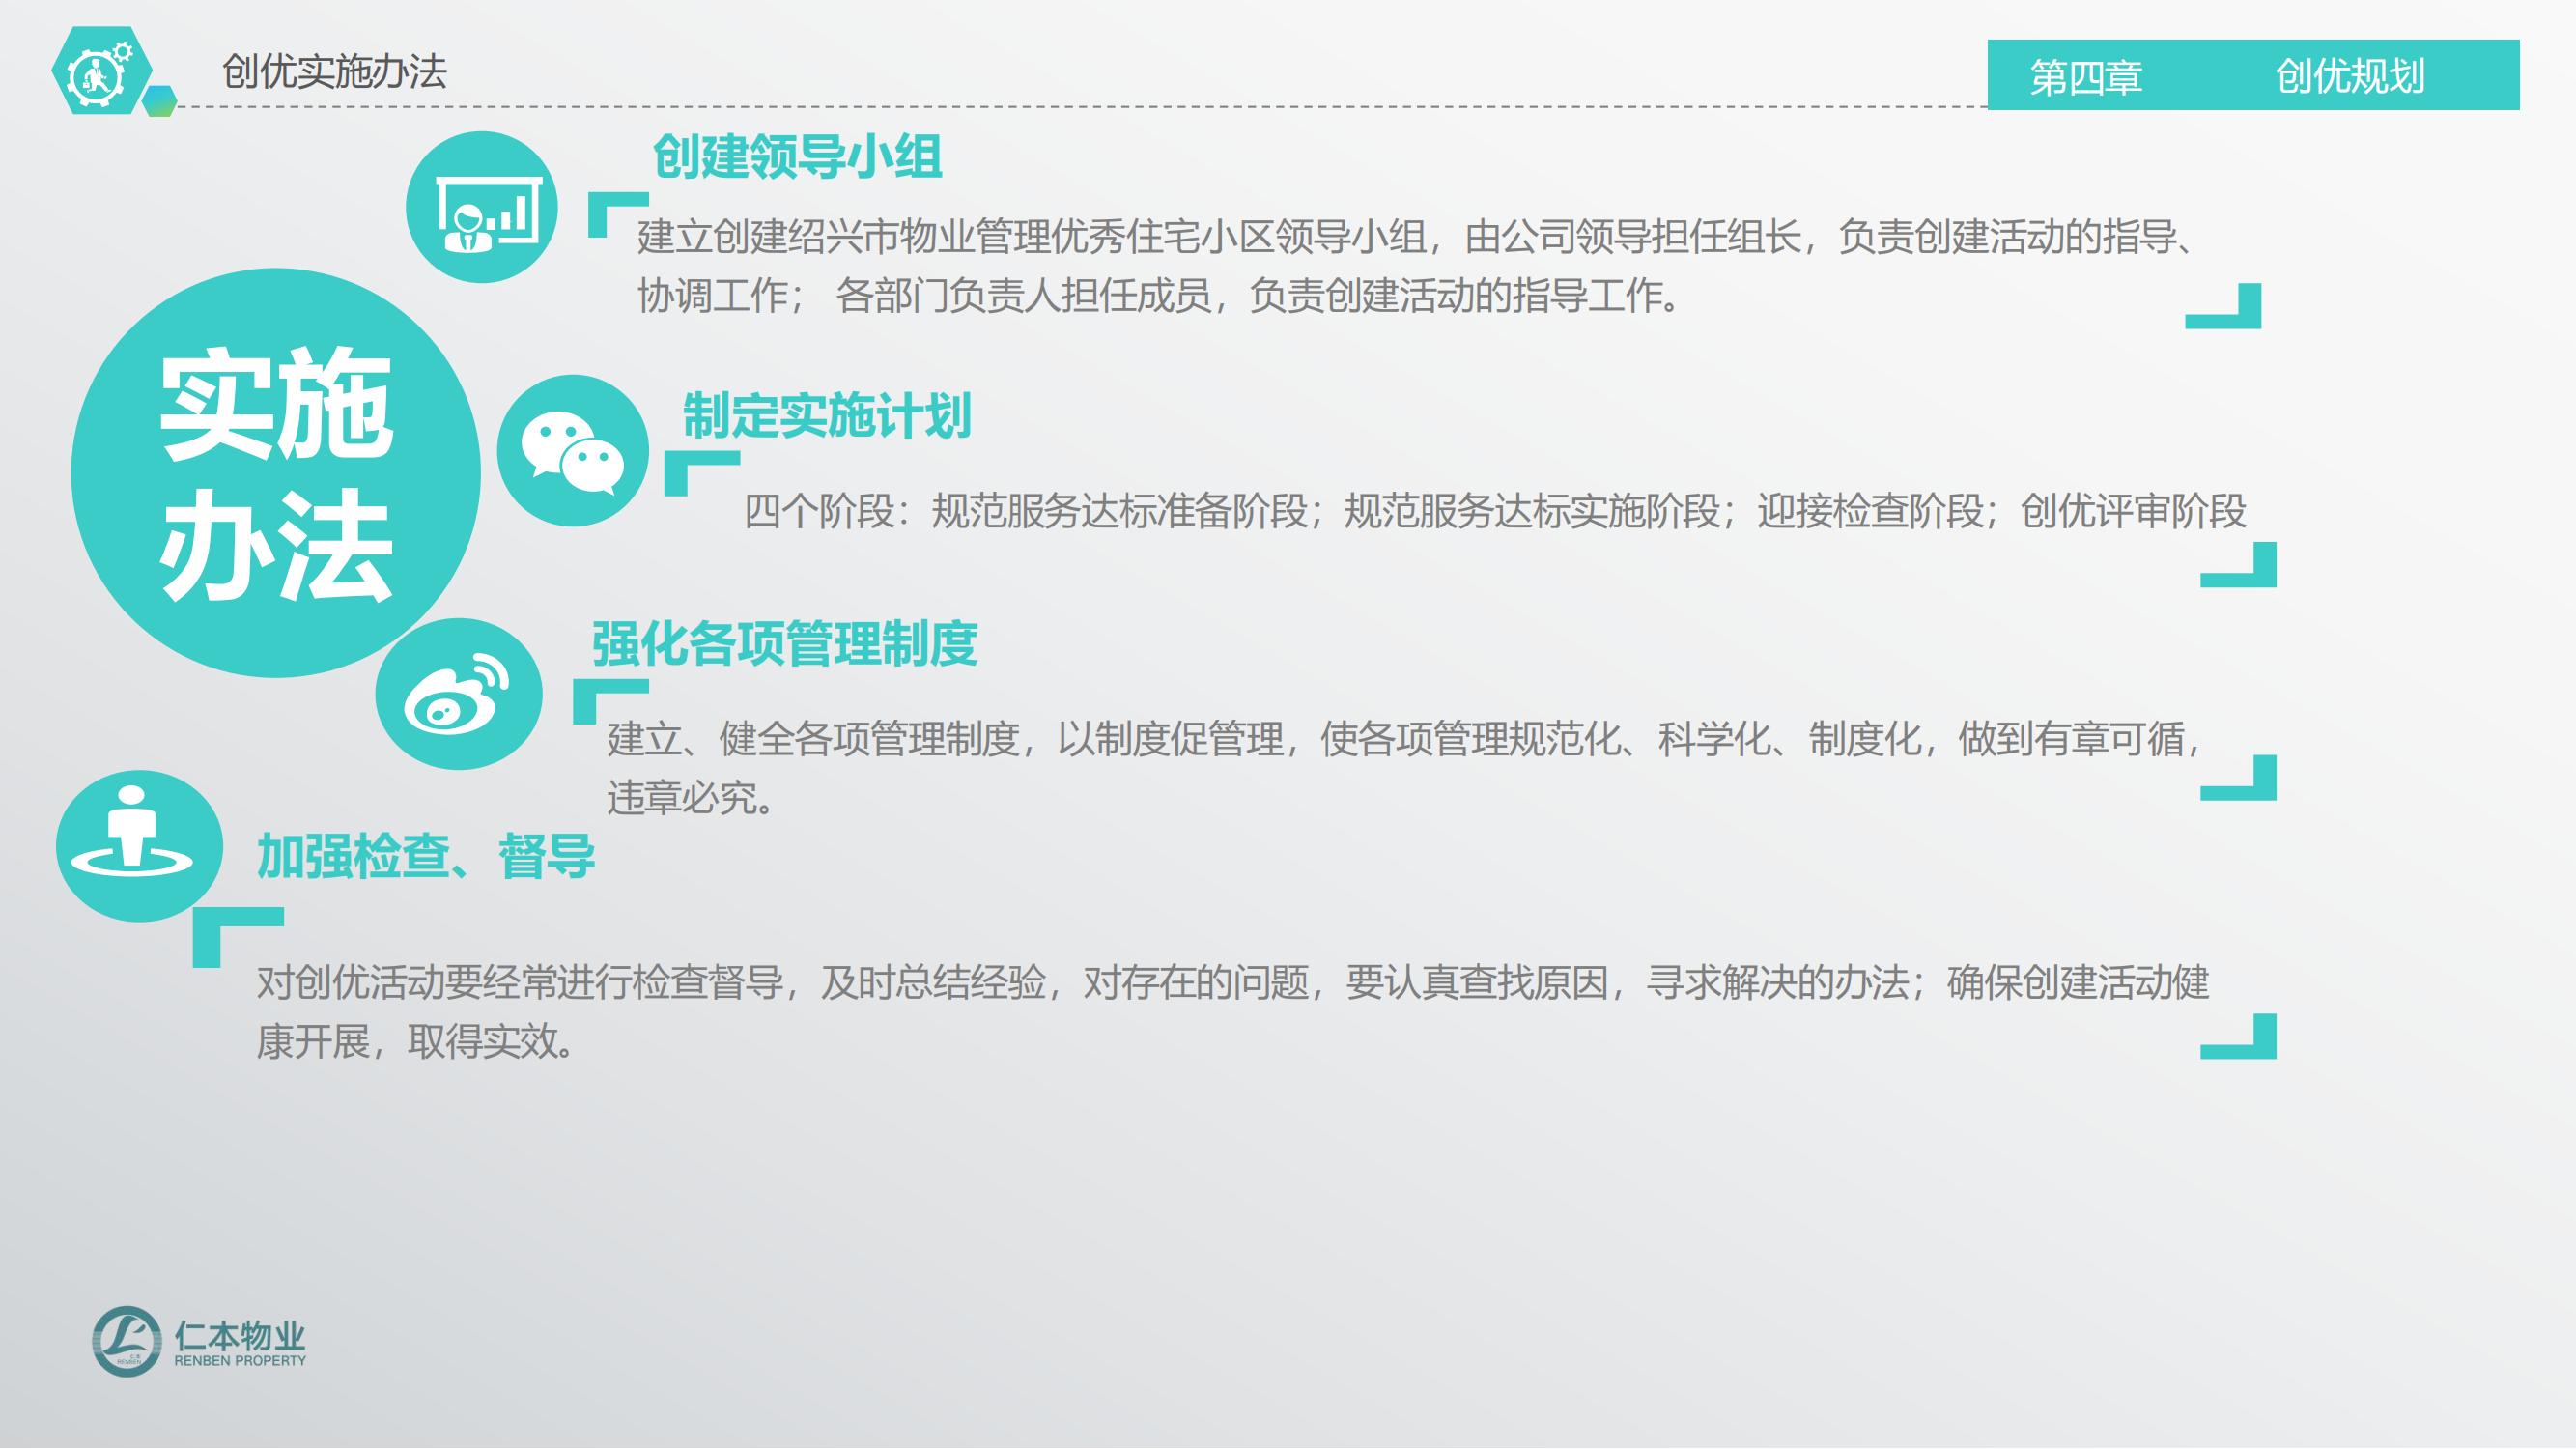This screenshot has width=2576, height=1449.
Task: Select the large 实施办法 circle
Action: [276, 473]
